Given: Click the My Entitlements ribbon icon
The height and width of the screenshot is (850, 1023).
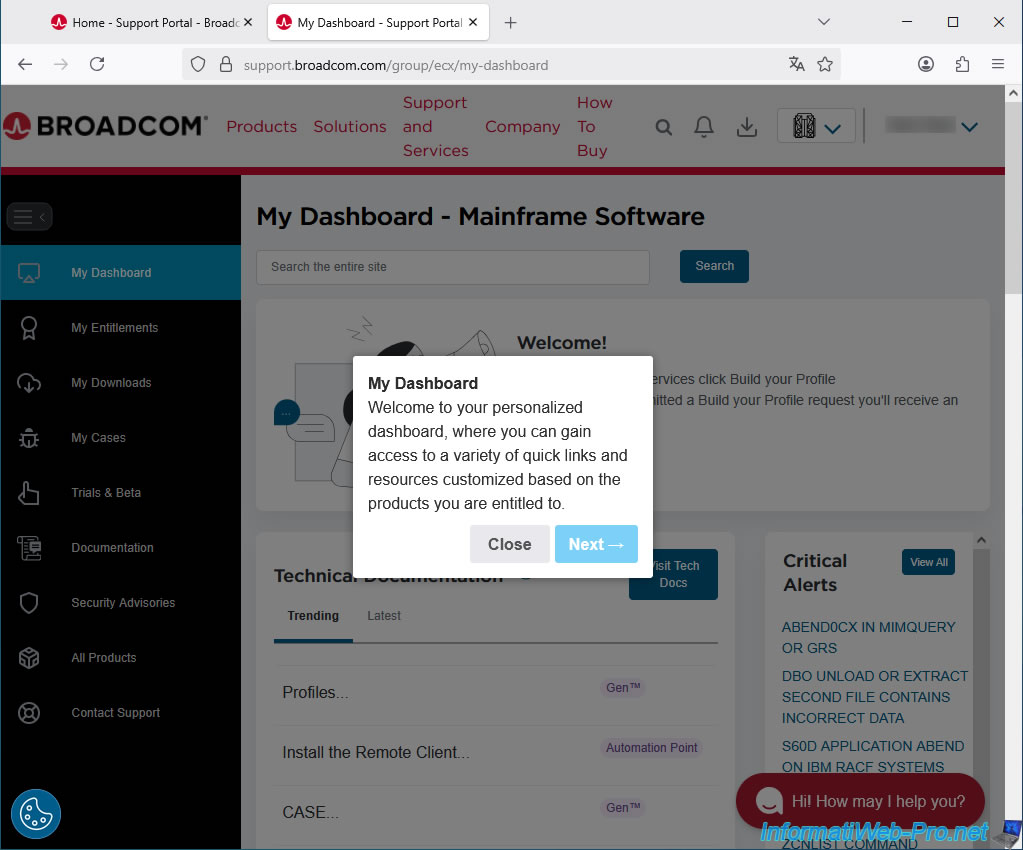Looking at the screenshot, I should click(x=29, y=328).
